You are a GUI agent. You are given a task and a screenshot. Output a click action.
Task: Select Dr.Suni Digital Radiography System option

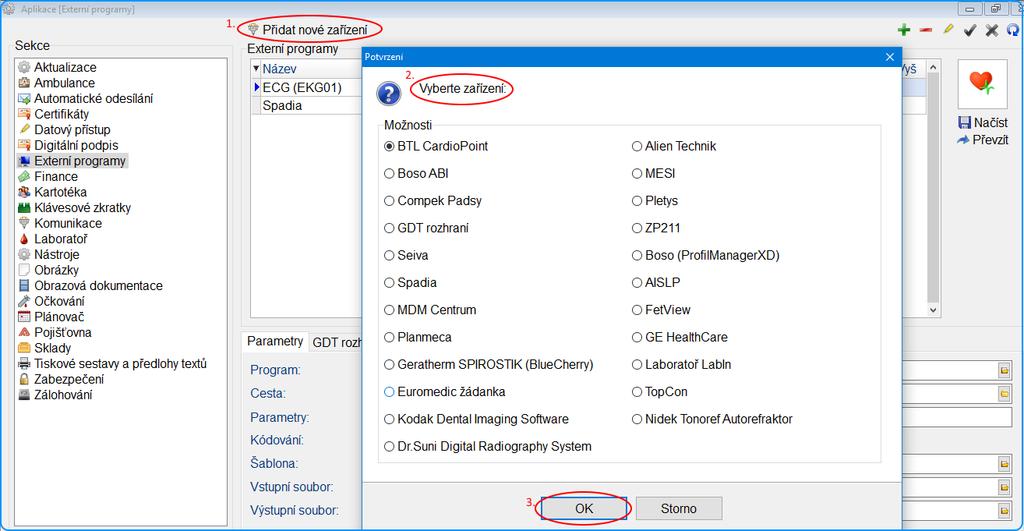[x=488, y=447]
